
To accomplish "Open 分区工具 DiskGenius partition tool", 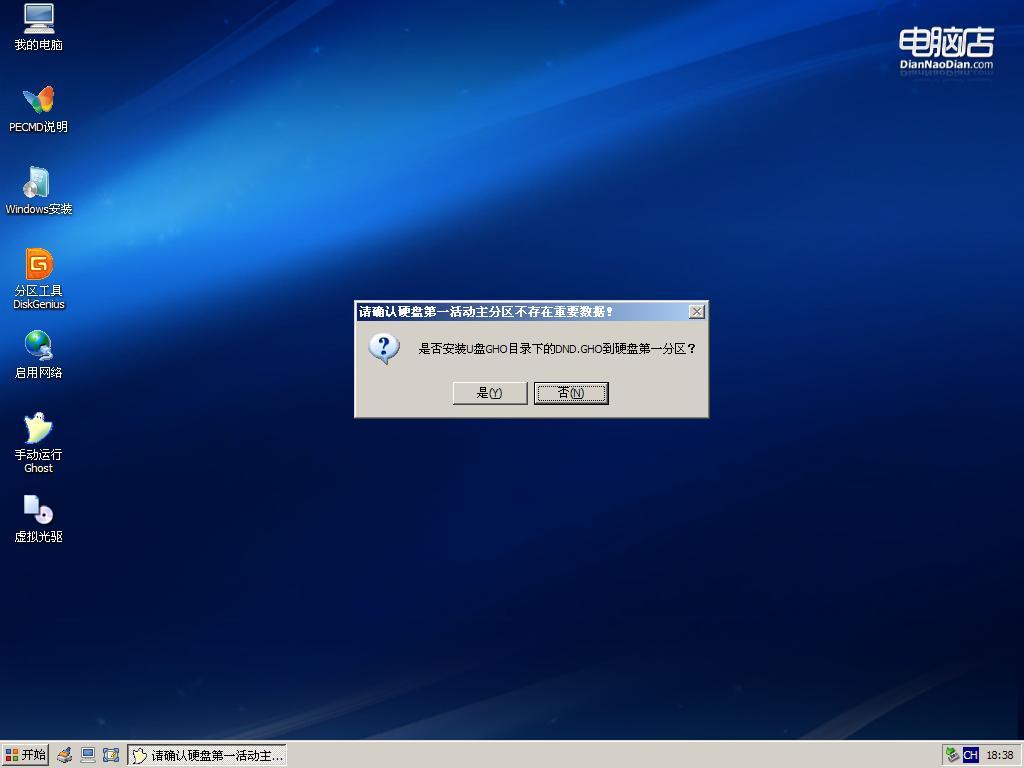I will click(x=38, y=272).
